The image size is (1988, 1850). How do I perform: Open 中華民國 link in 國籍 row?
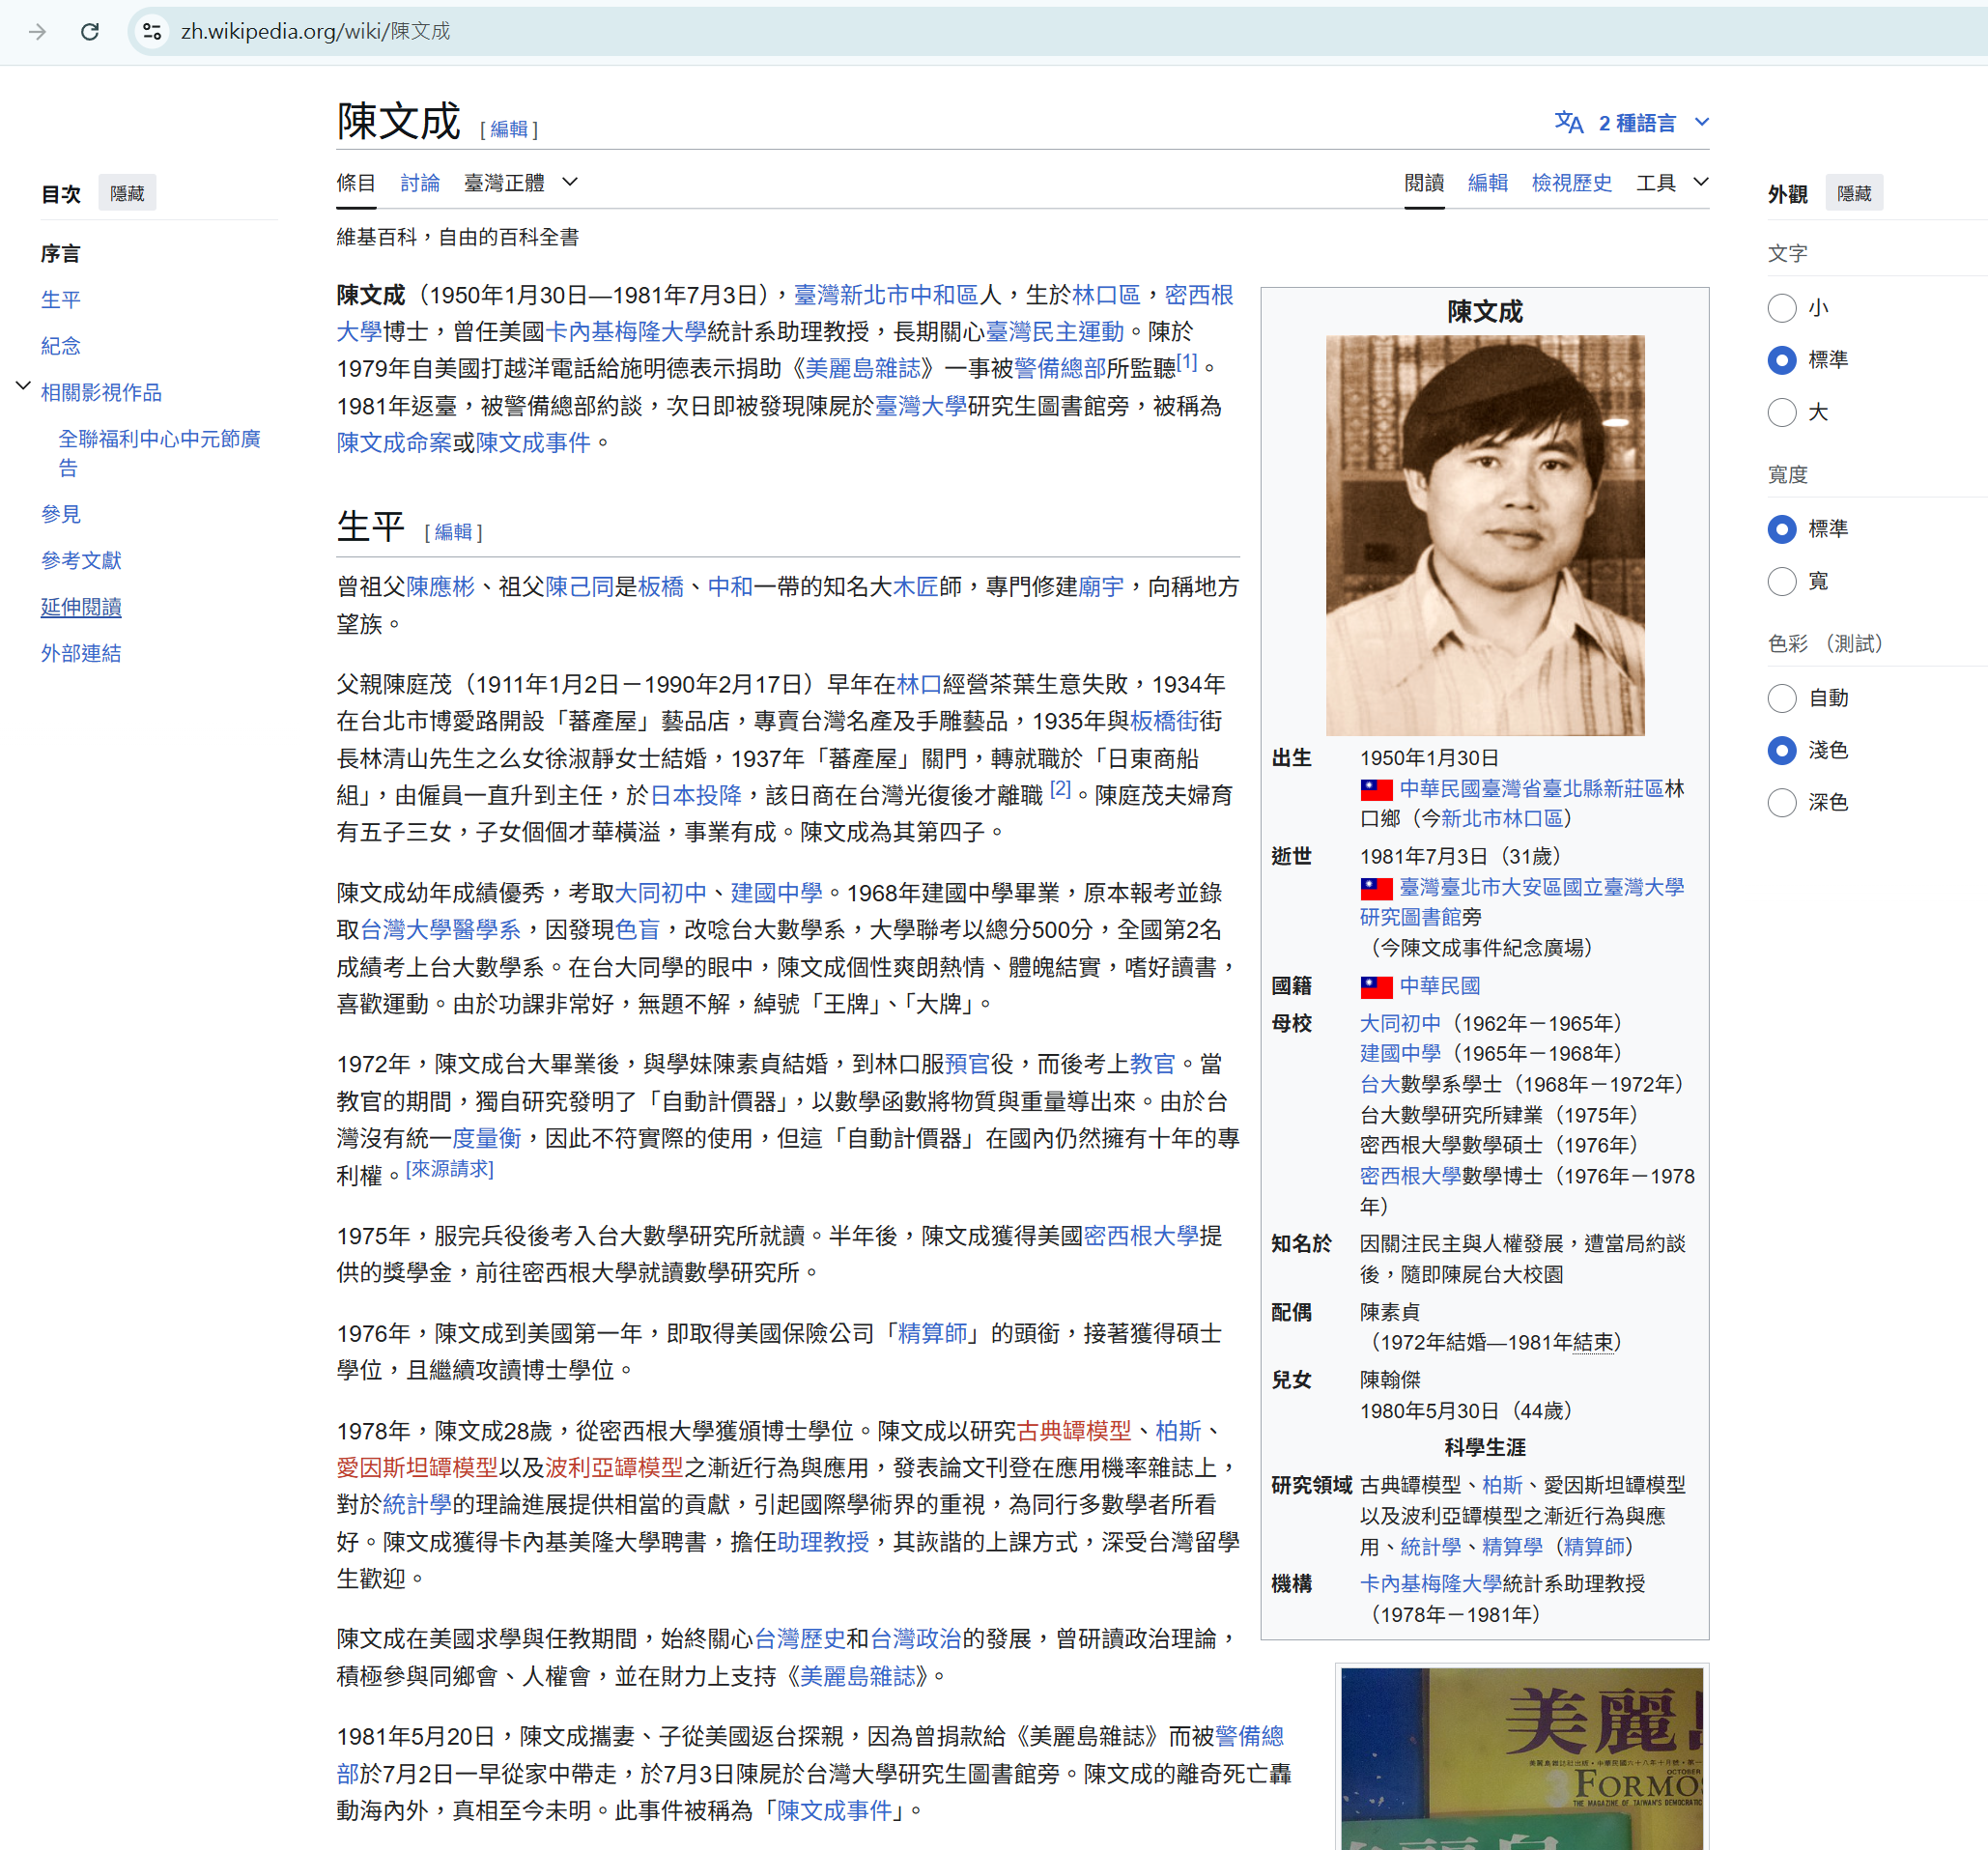(x=1439, y=986)
